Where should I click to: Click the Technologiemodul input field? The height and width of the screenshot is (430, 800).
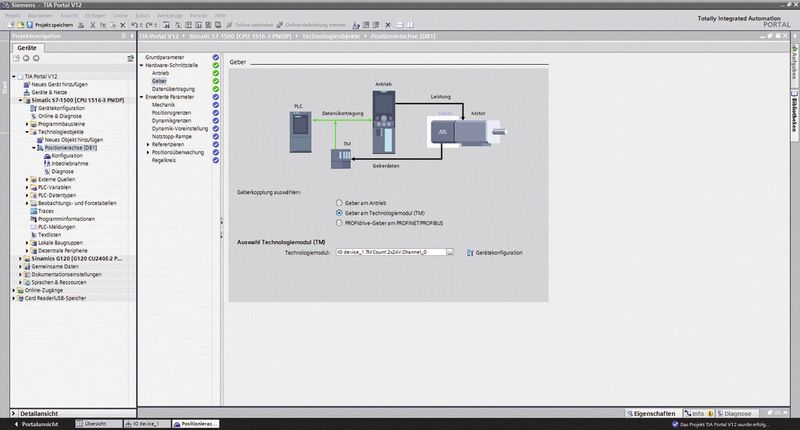390,252
